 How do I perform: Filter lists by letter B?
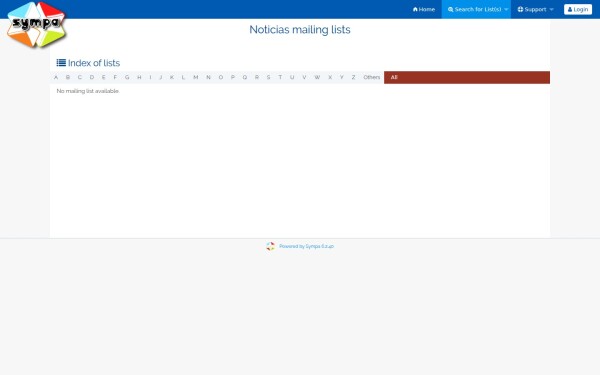point(68,77)
